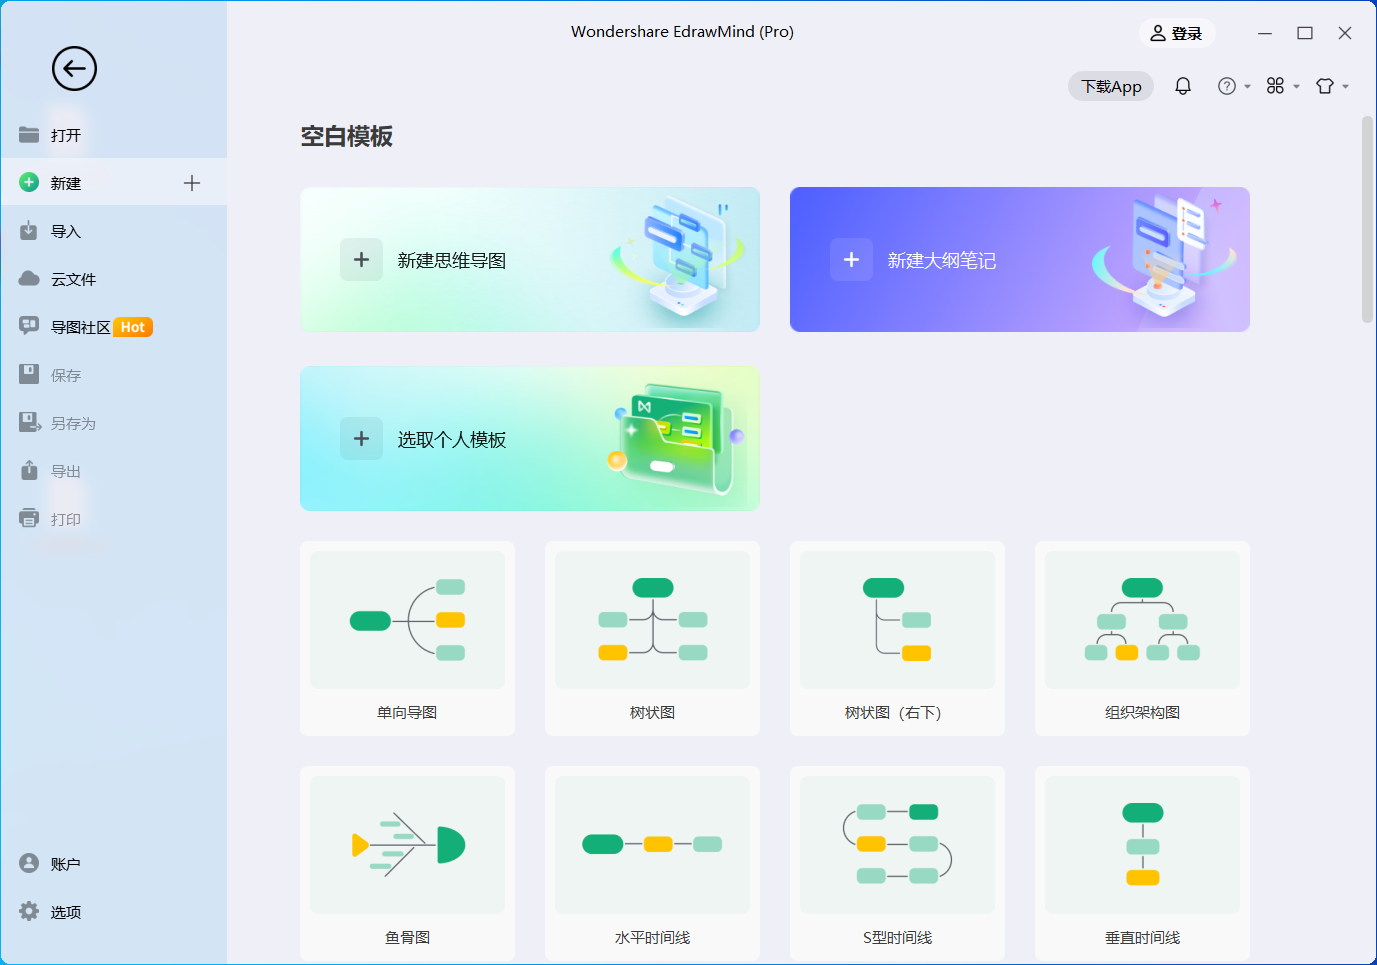Click the import icon beside 导入
This screenshot has height=965, width=1377.
pos(29,231)
